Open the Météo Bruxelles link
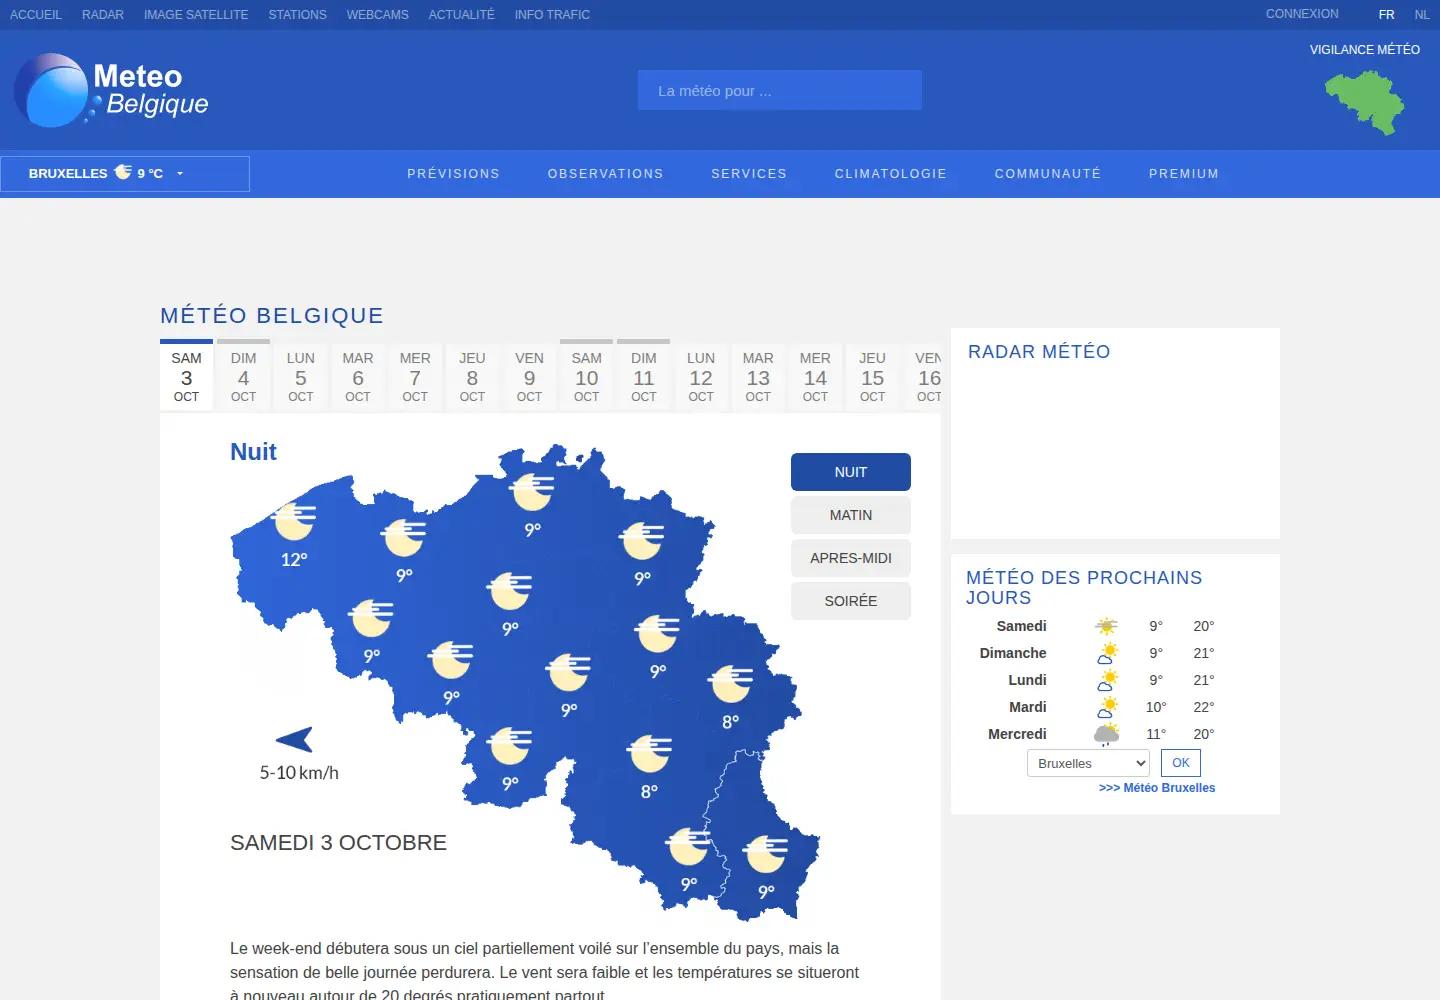The height and width of the screenshot is (1000, 1440). click(1157, 788)
